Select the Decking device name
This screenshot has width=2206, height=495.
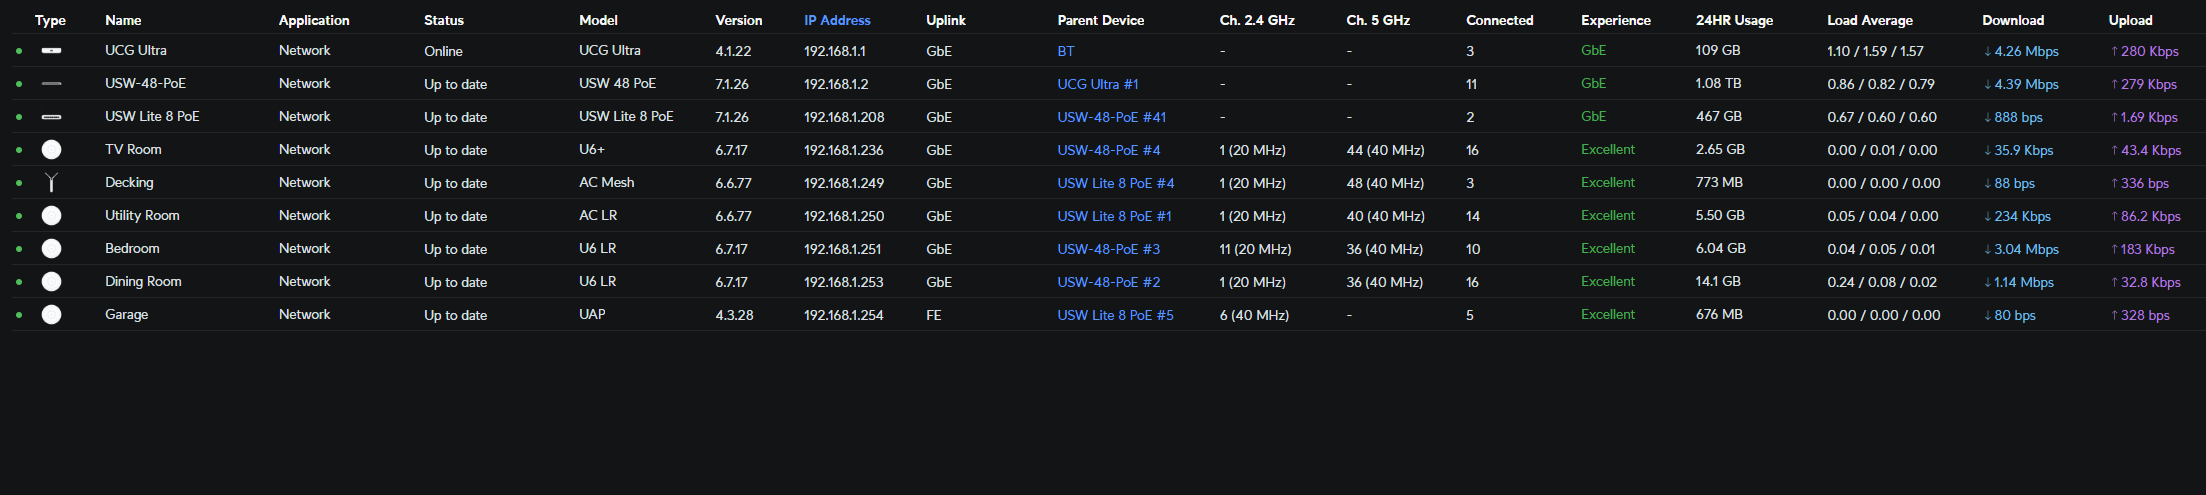pyautogui.click(x=129, y=183)
